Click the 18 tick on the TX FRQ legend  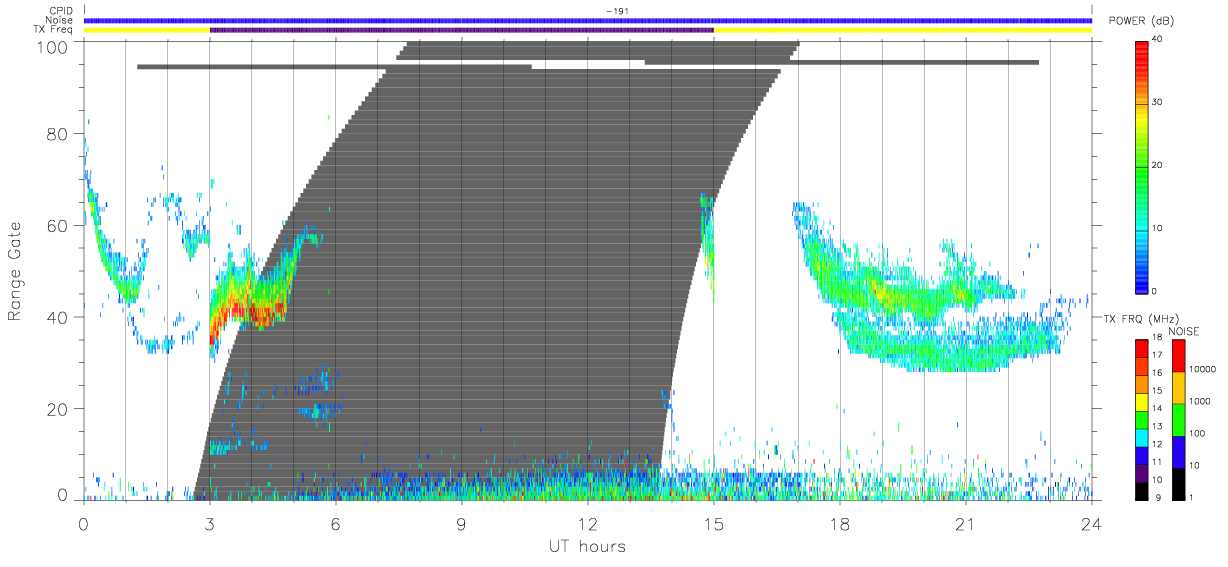1159,339
